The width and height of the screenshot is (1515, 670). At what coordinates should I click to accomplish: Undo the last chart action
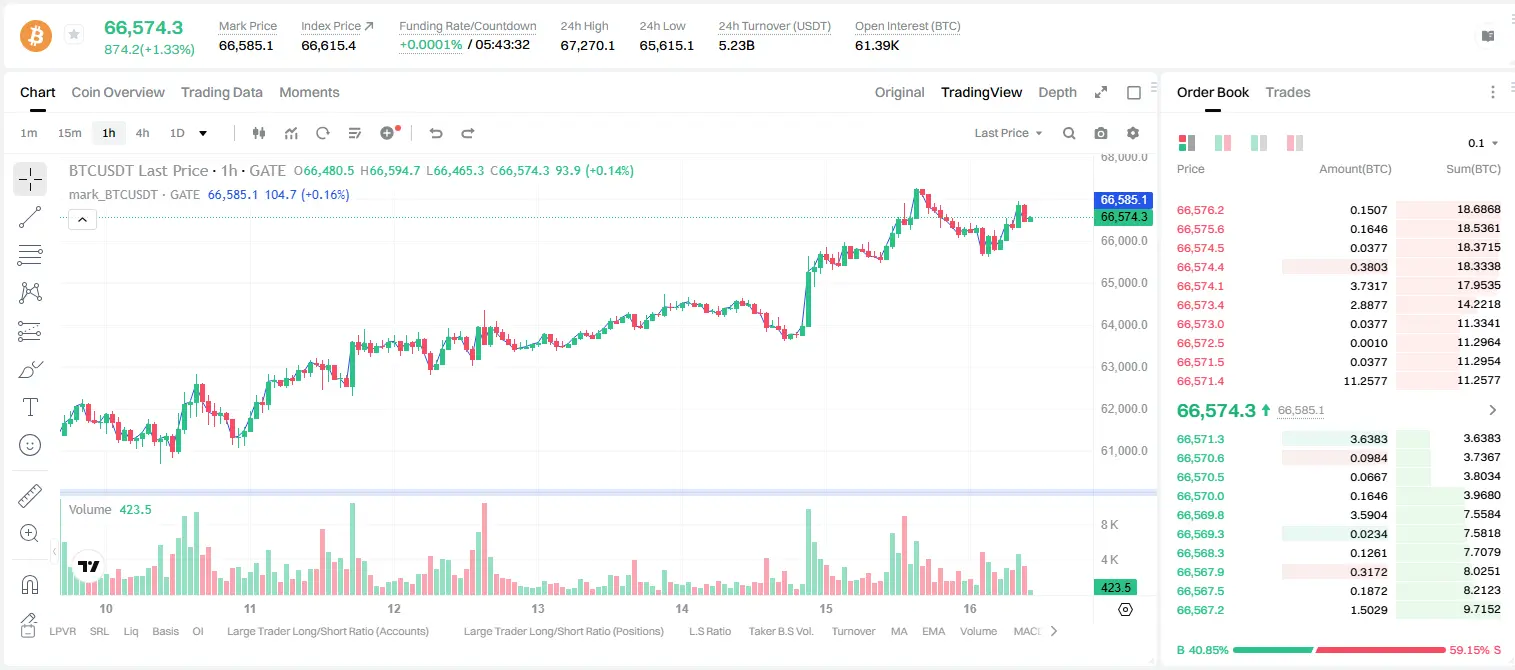point(436,133)
